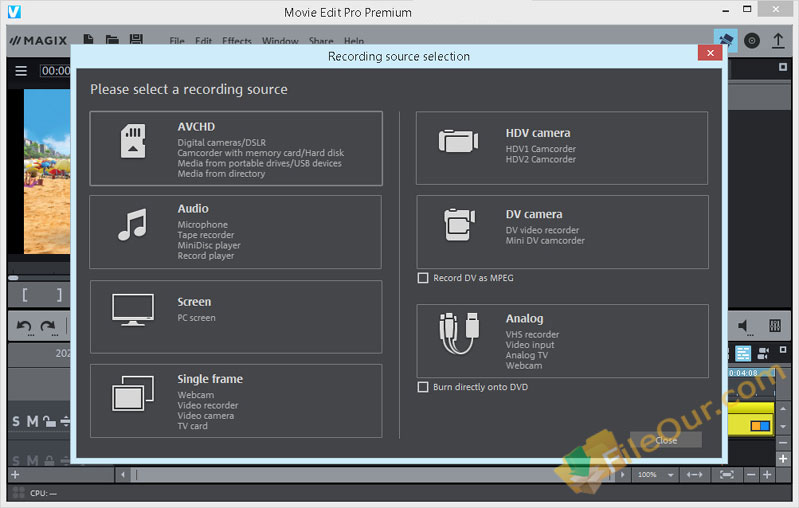799x508 pixels.
Task: Choose the Analog recording source
Action: click(562, 341)
